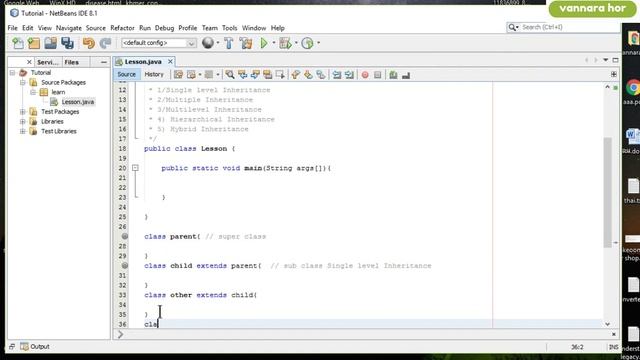This screenshot has height=360, width=640.
Task: Open the File menu
Action: (13, 28)
